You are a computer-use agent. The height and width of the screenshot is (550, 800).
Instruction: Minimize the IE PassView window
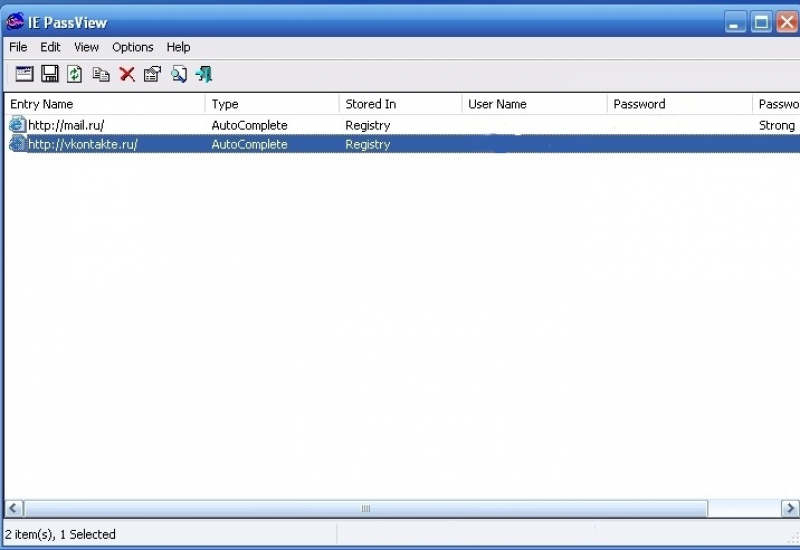(x=735, y=22)
